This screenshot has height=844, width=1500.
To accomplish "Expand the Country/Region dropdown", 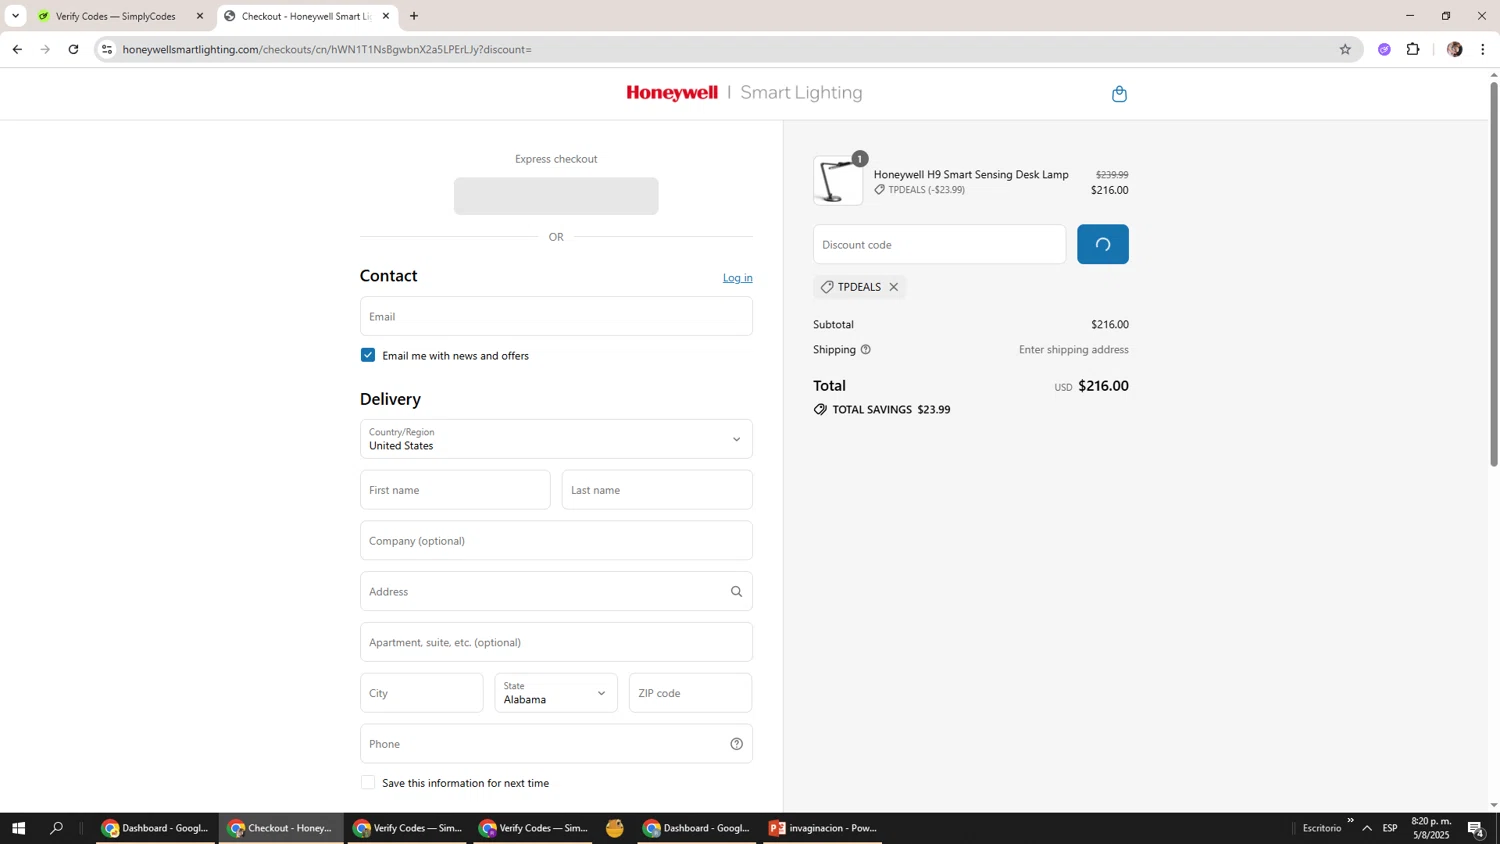I will [x=556, y=439].
